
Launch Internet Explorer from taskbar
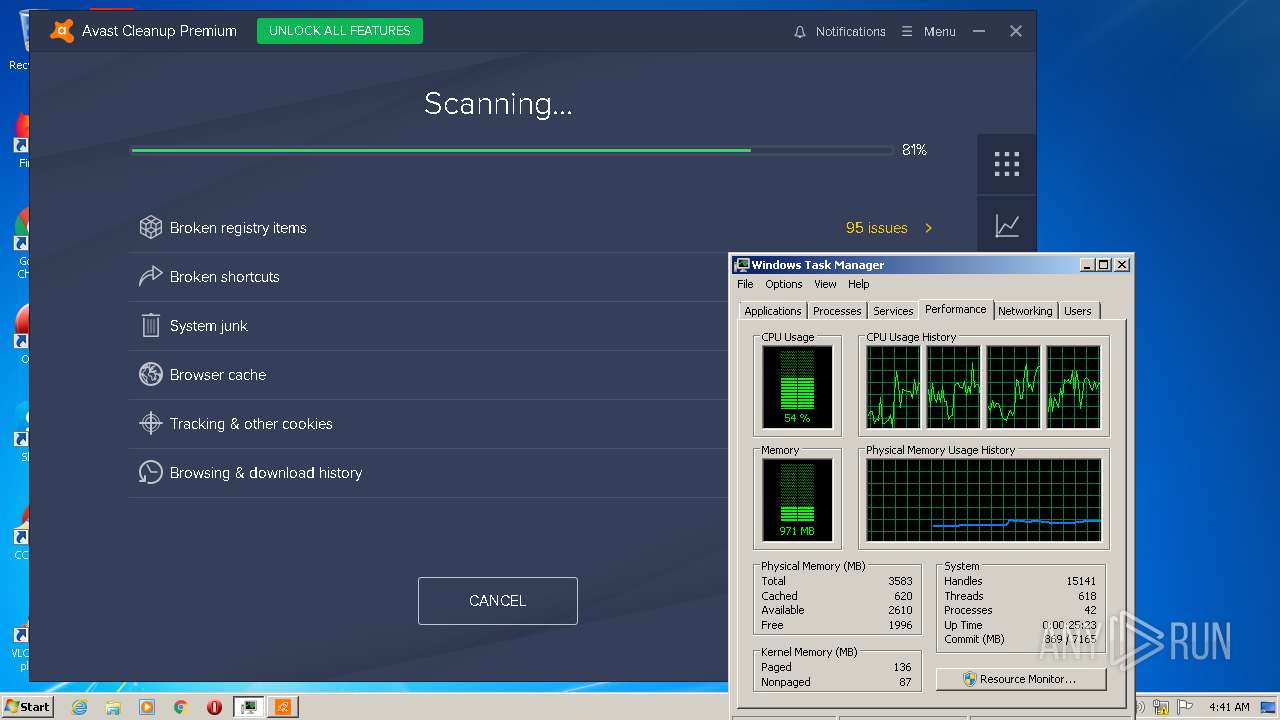[79, 707]
